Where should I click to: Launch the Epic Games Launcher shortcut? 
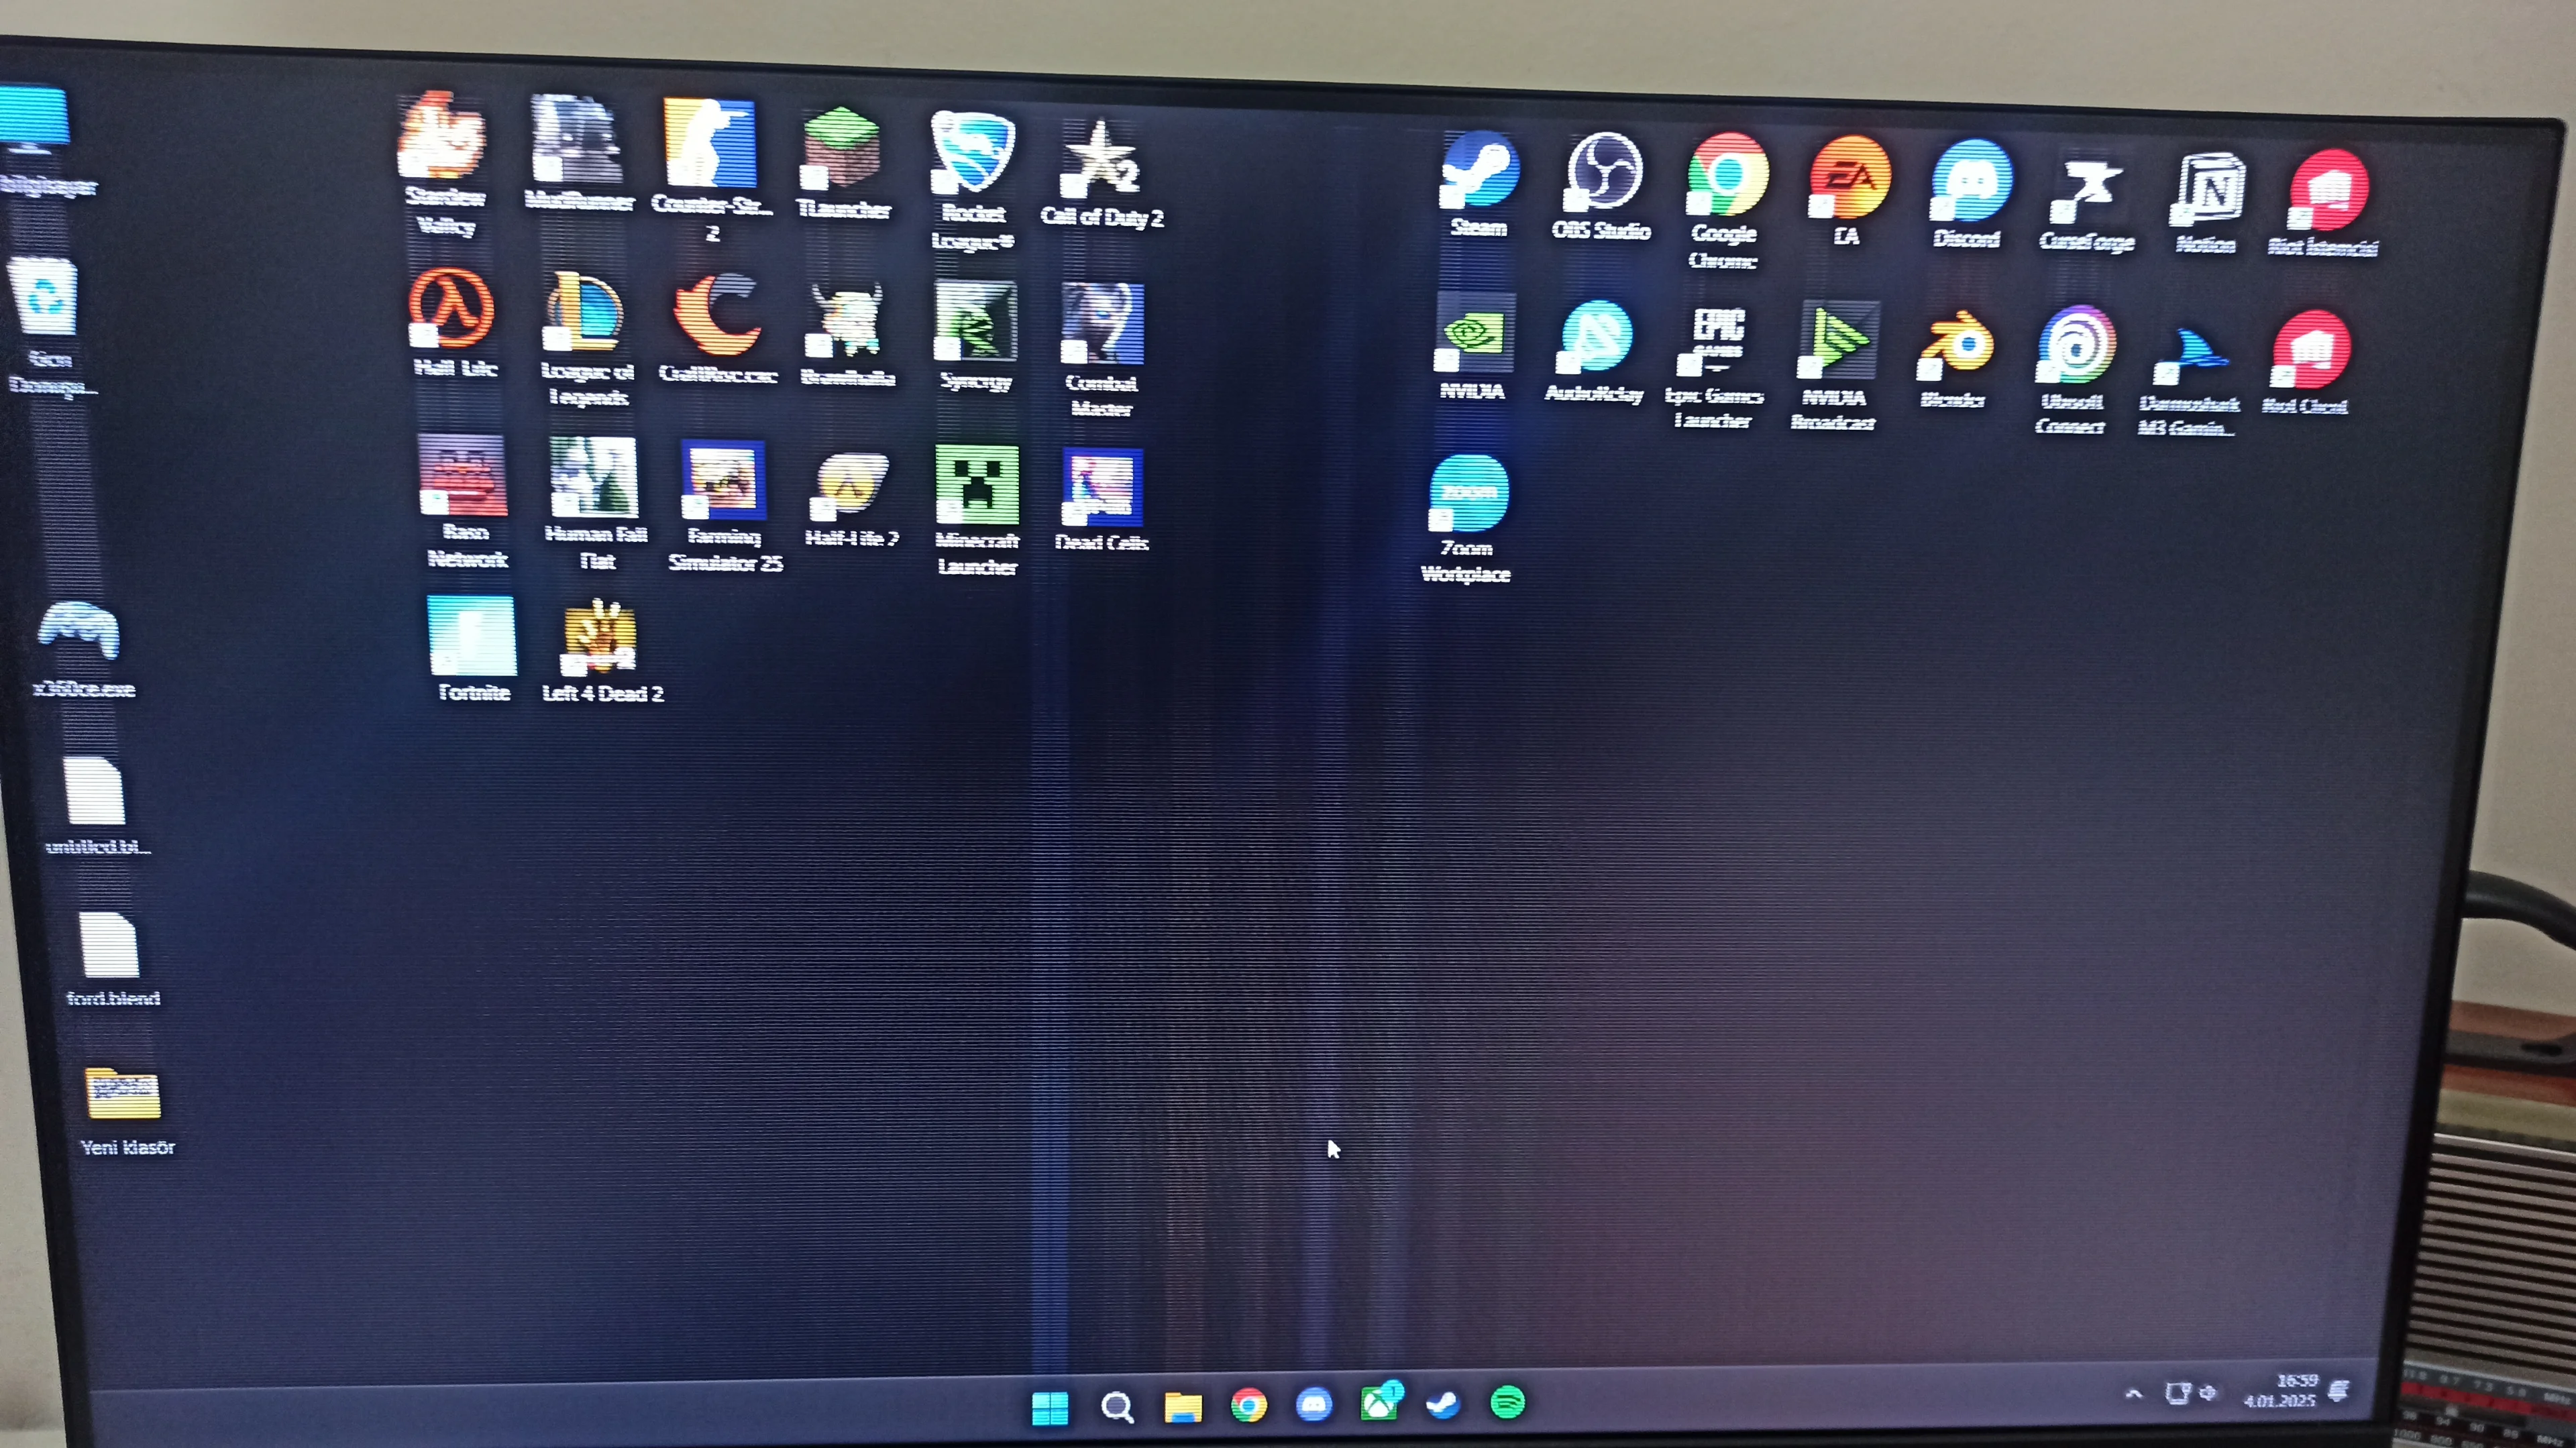[1717, 341]
